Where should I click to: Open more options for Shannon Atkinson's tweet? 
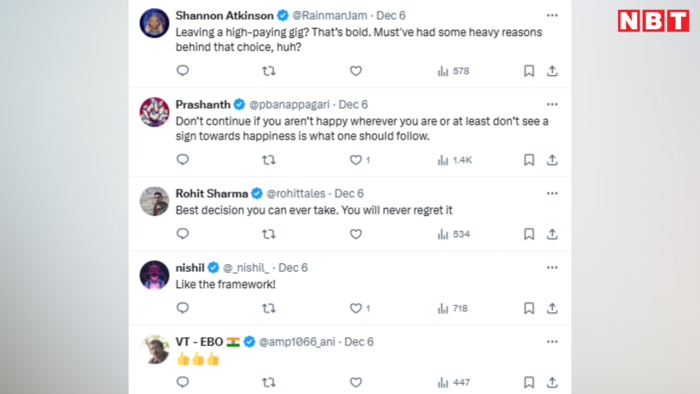coord(552,16)
